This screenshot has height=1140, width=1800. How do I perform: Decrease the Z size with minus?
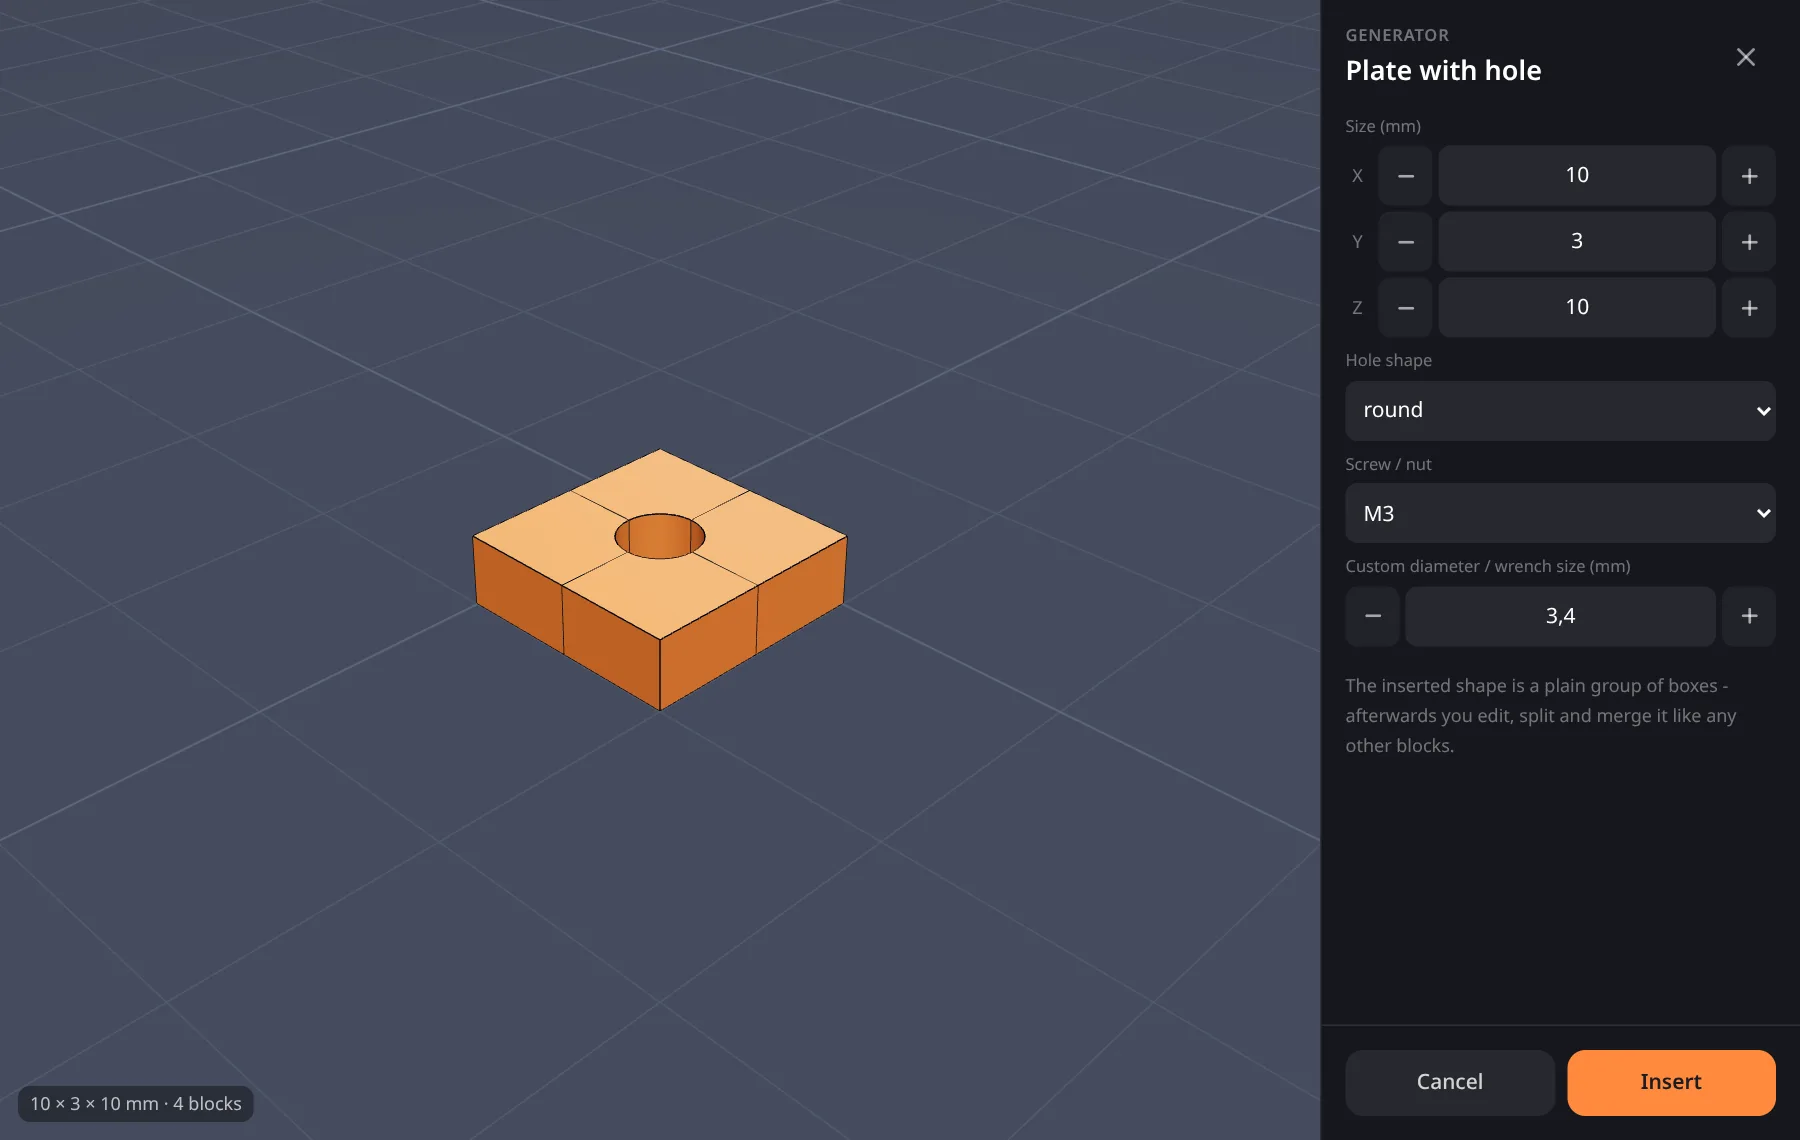[1405, 308]
